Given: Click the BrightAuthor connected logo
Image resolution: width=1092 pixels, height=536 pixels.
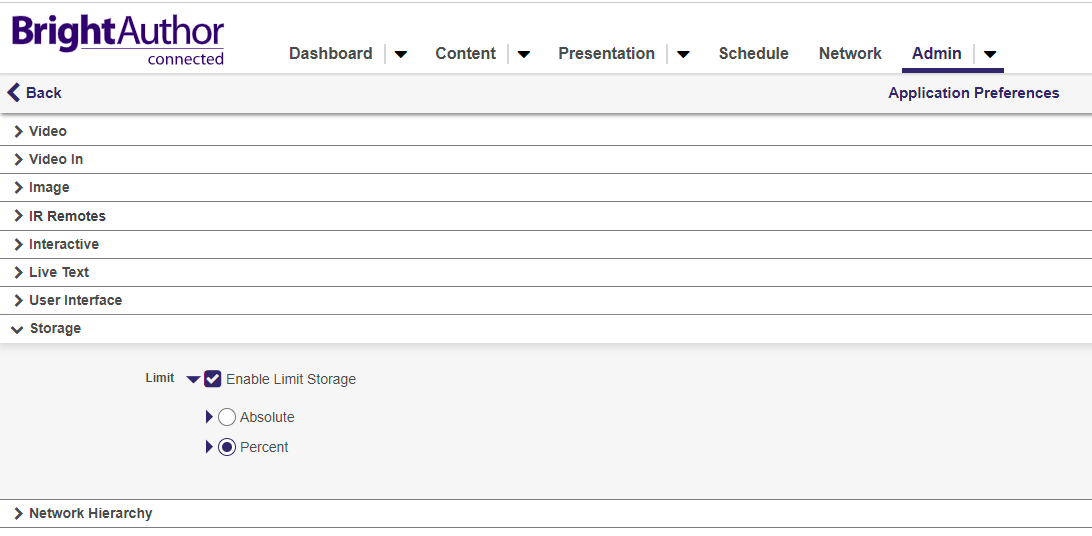Looking at the screenshot, I should 118,40.
